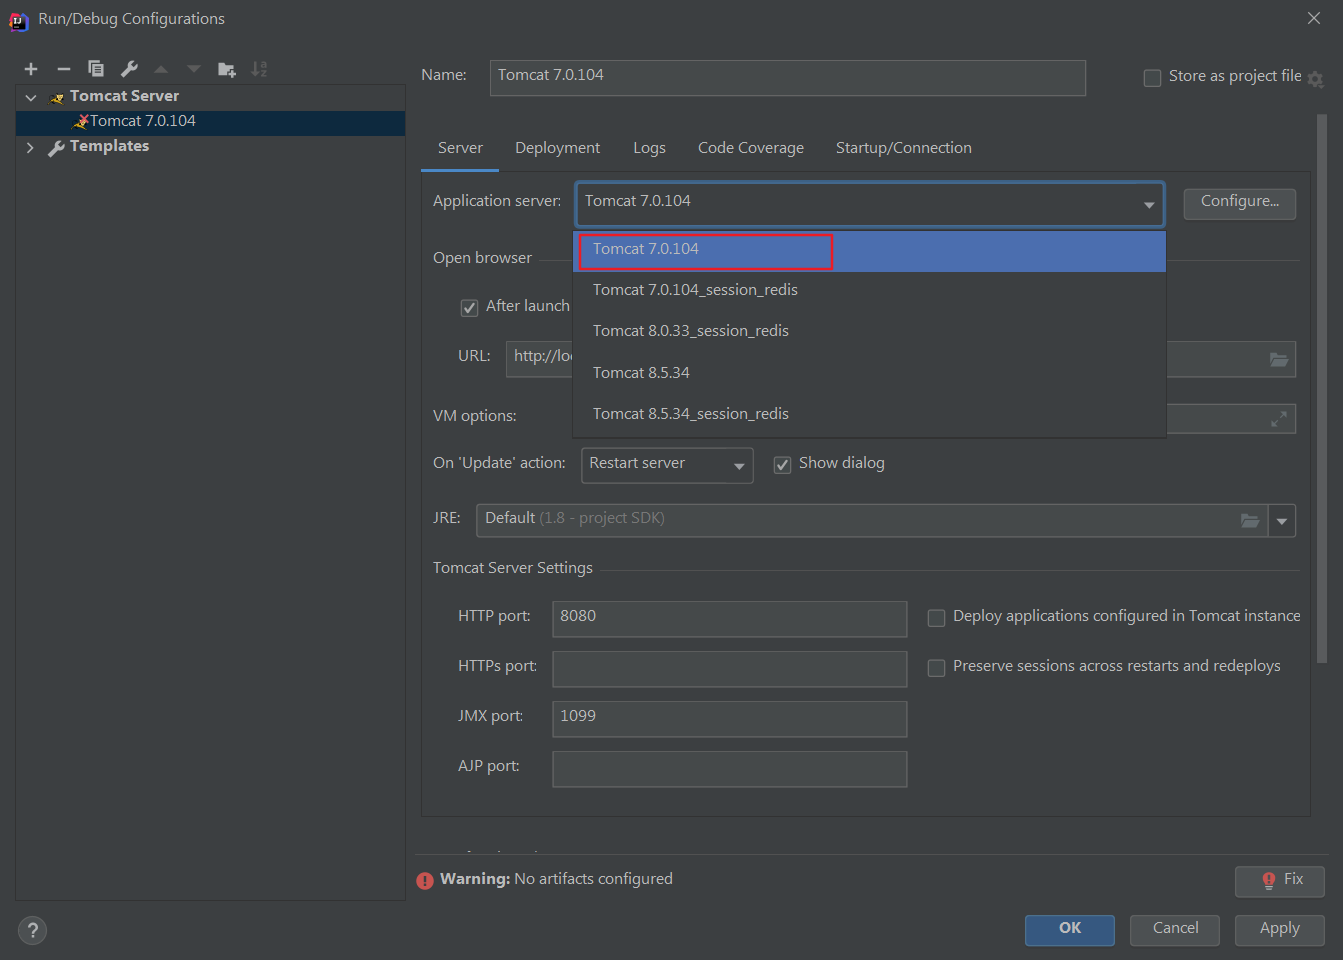Click the Fix button
The width and height of the screenshot is (1343, 960).
click(1280, 881)
